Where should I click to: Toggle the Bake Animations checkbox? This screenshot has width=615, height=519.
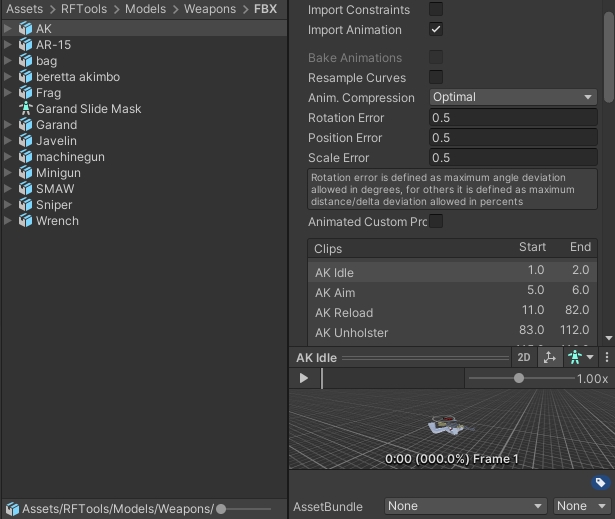pos(436,57)
